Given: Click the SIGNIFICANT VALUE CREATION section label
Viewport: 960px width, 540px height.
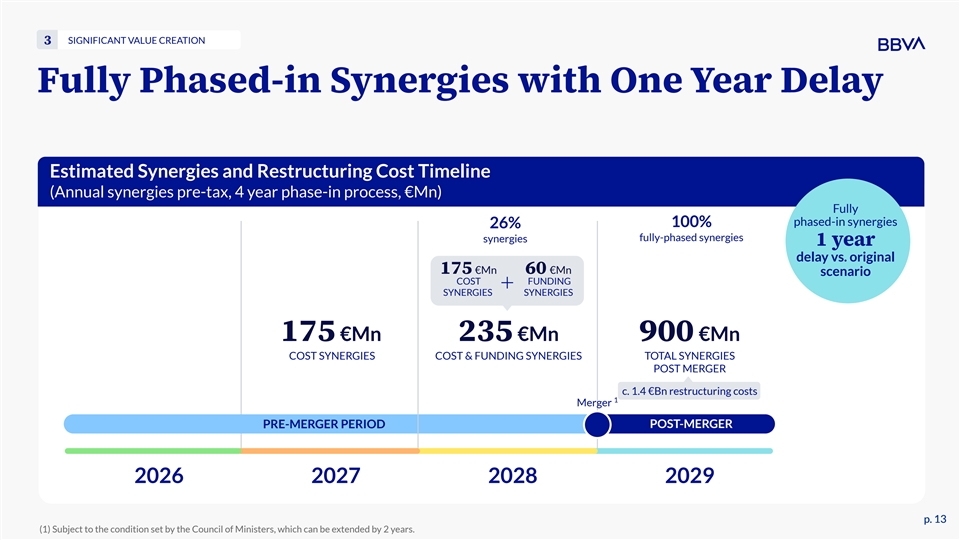Looking at the screenshot, I should click(x=136, y=40).
